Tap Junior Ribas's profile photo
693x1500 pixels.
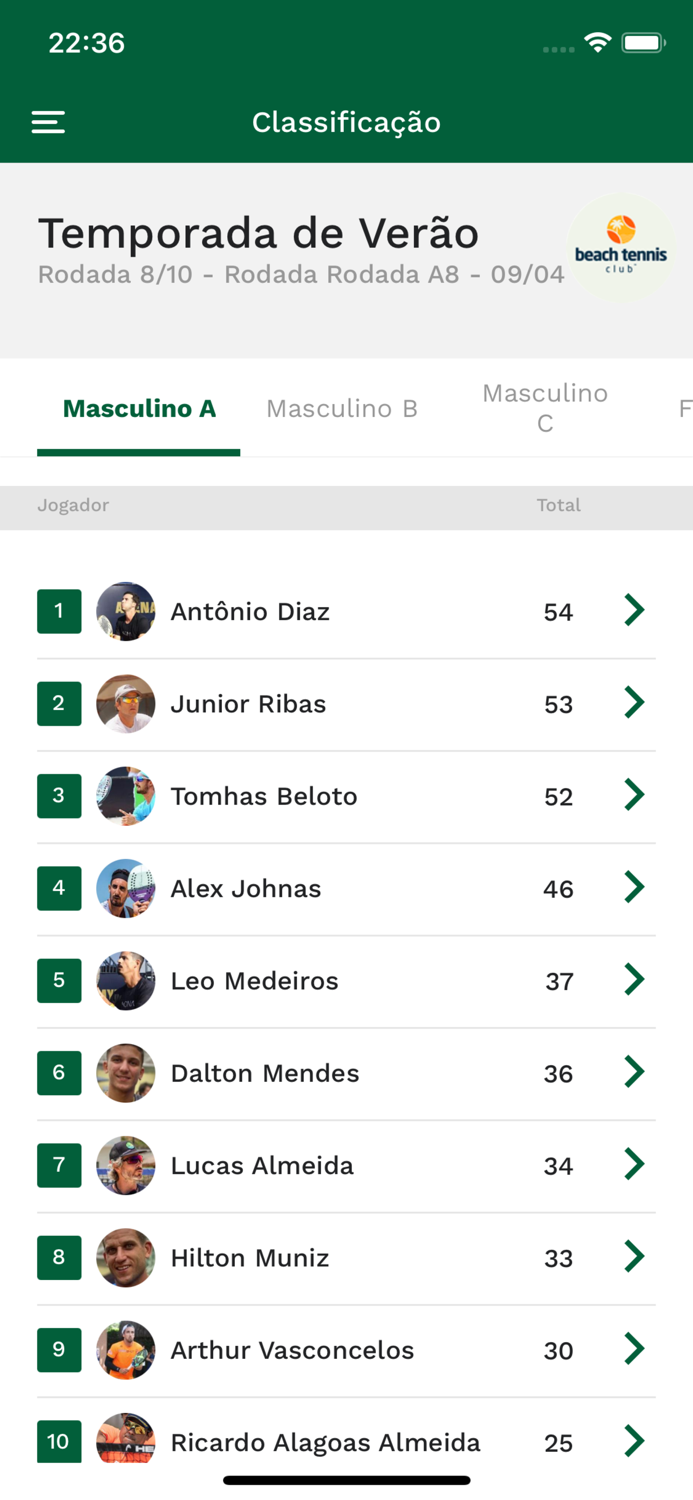tap(126, 703)
